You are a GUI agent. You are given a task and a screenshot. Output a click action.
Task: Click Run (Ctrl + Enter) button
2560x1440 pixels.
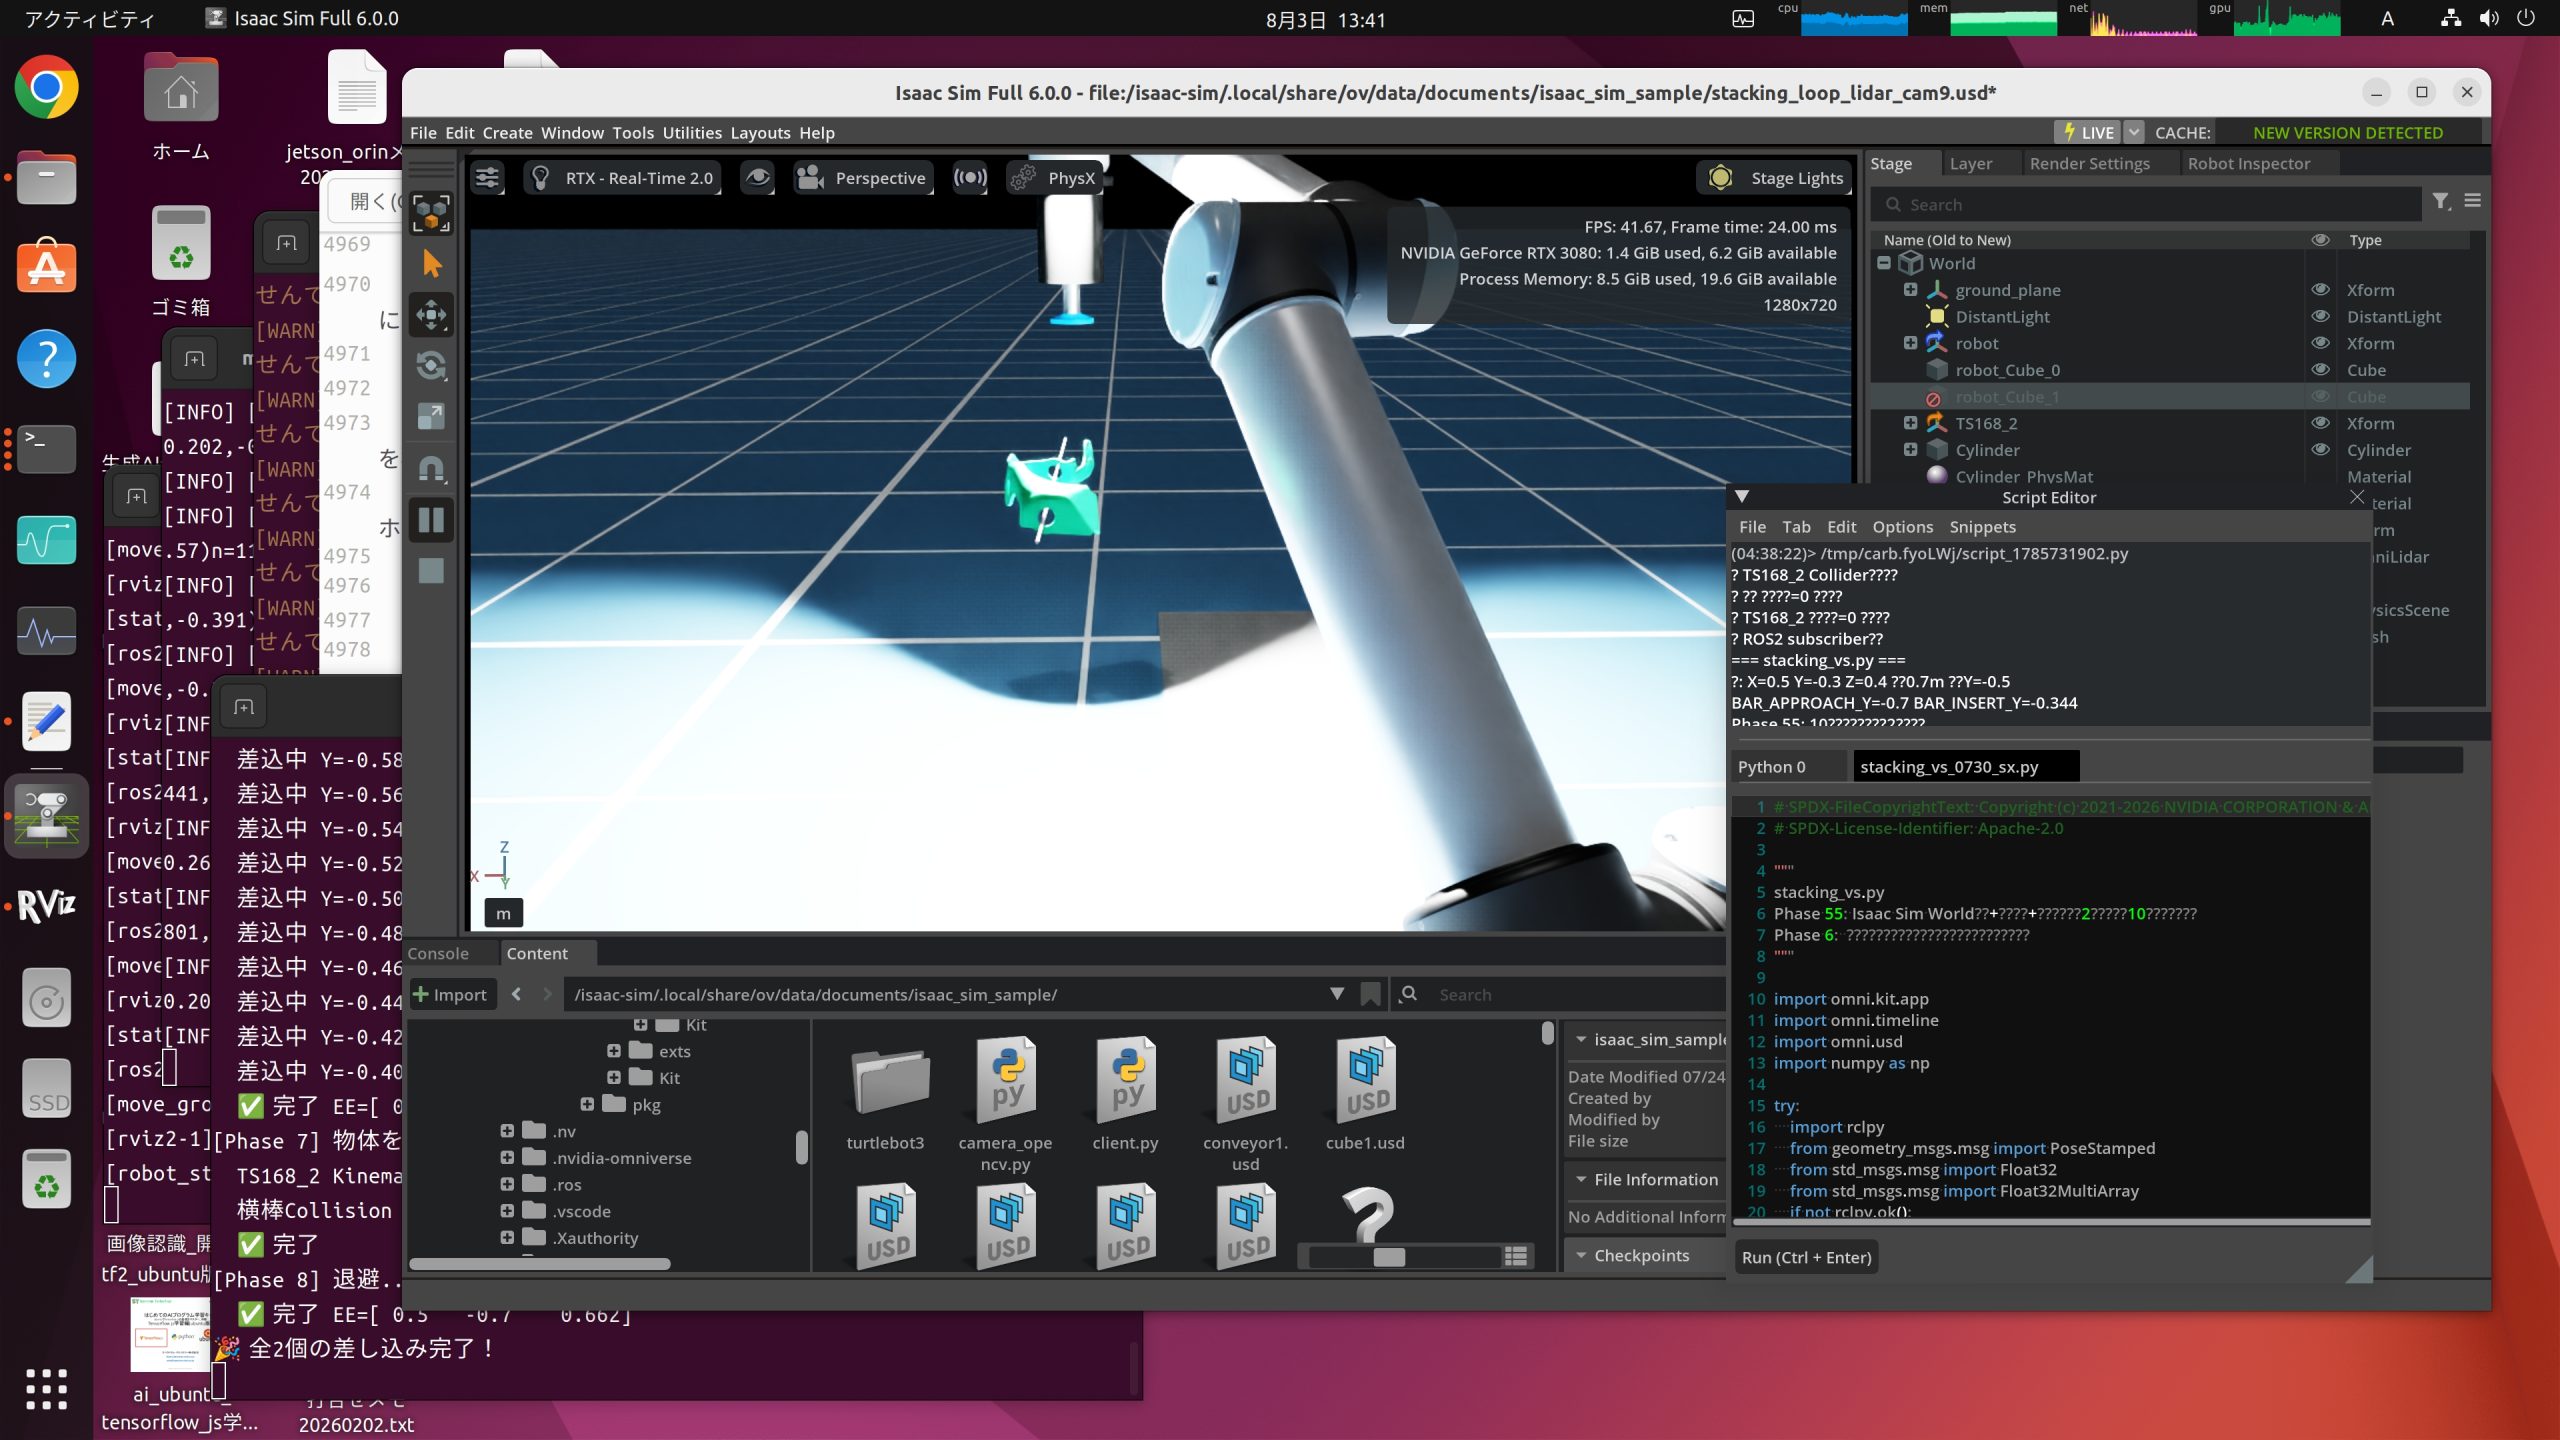(x=1806, y=1257)
